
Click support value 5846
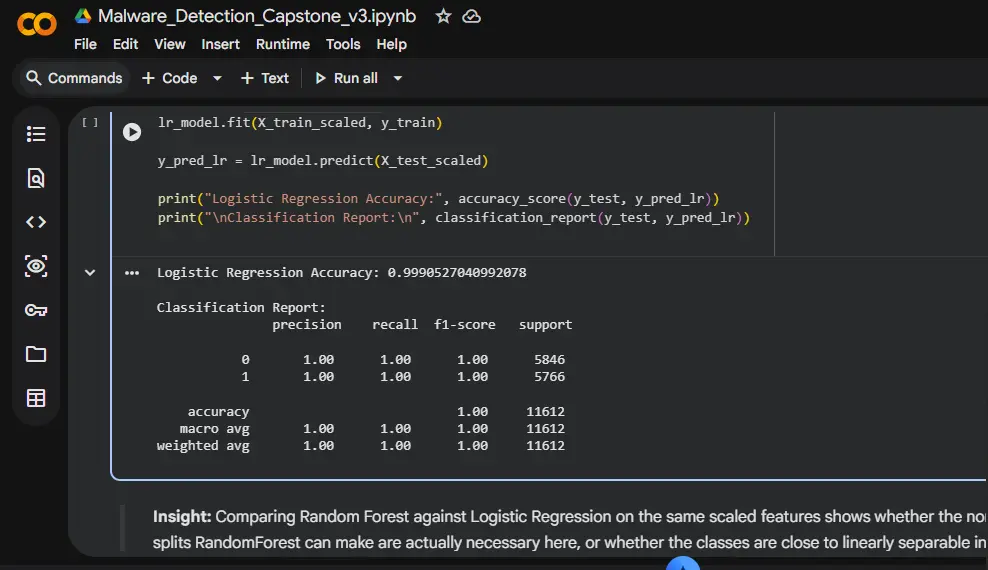pos(549,360)
